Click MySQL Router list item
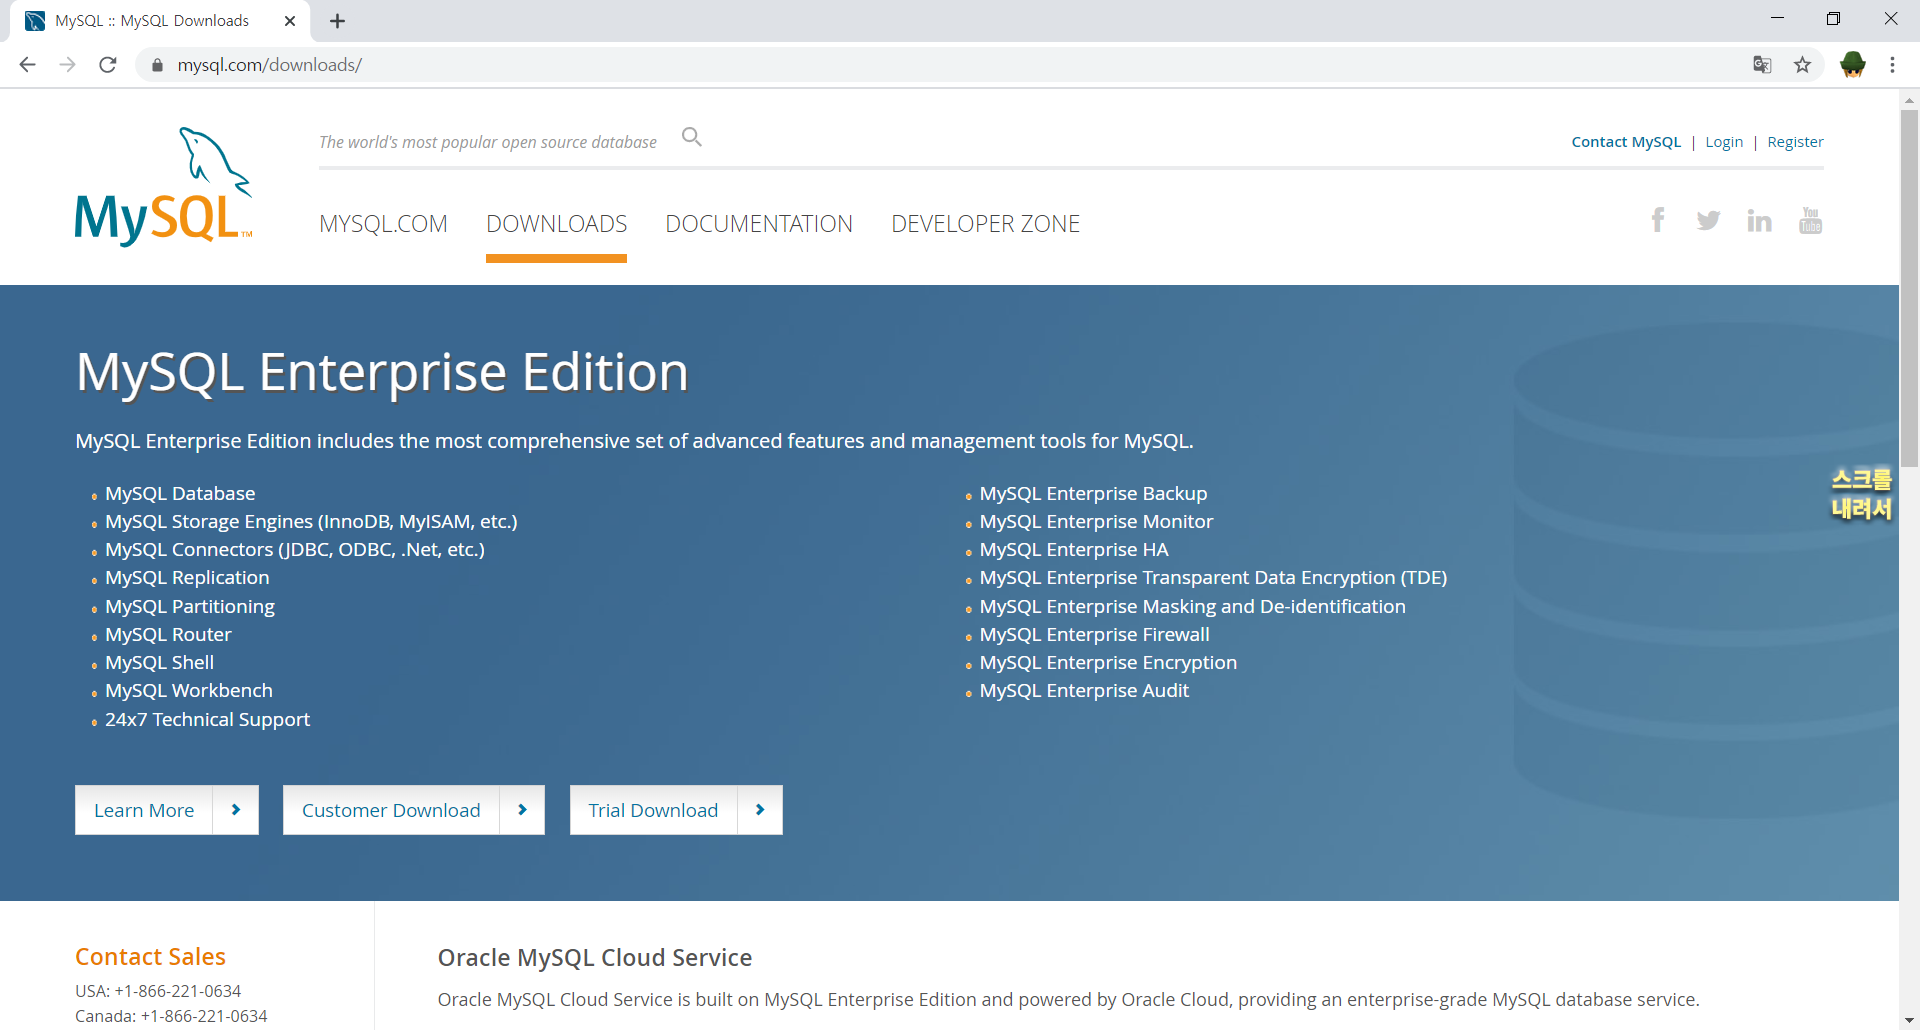 coord(168,634)
